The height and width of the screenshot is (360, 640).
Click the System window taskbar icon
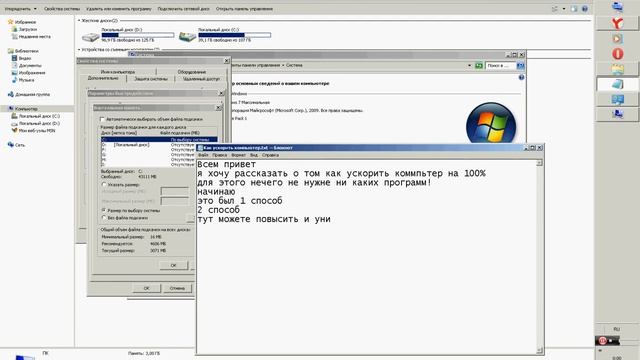(x=617, y=99)
